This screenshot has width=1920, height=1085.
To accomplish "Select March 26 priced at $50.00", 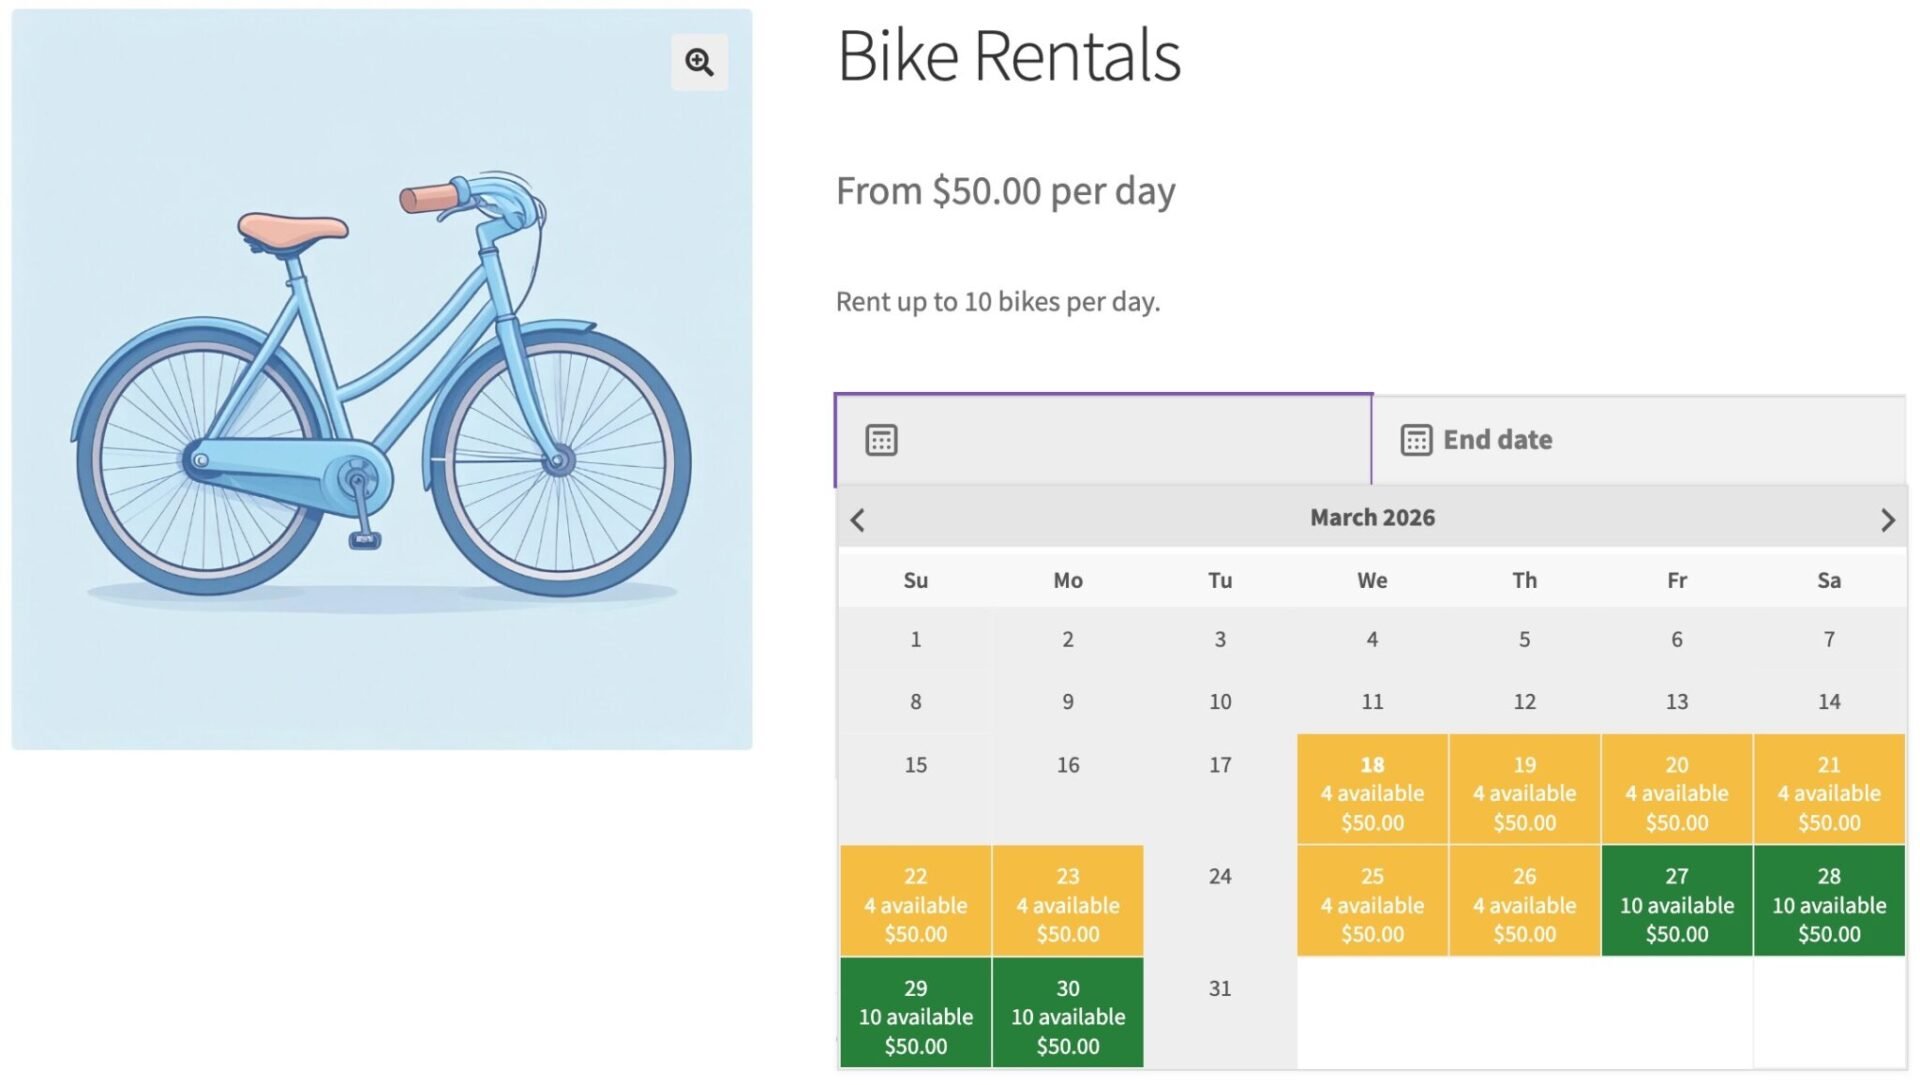I will 1524,902.
